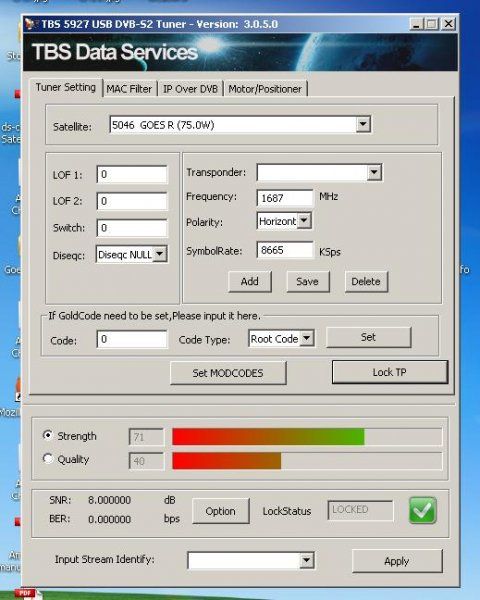Open the Motor/Positioner tab

[x=265, y=89]
